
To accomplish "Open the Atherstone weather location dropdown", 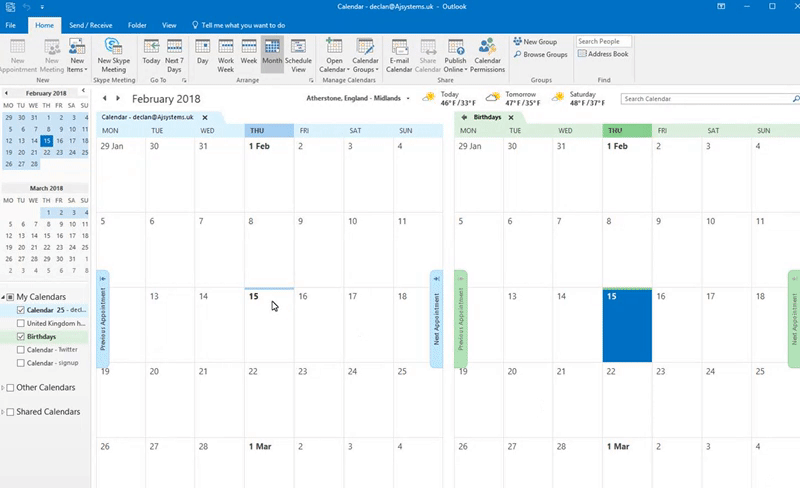I will click(408, 99).
